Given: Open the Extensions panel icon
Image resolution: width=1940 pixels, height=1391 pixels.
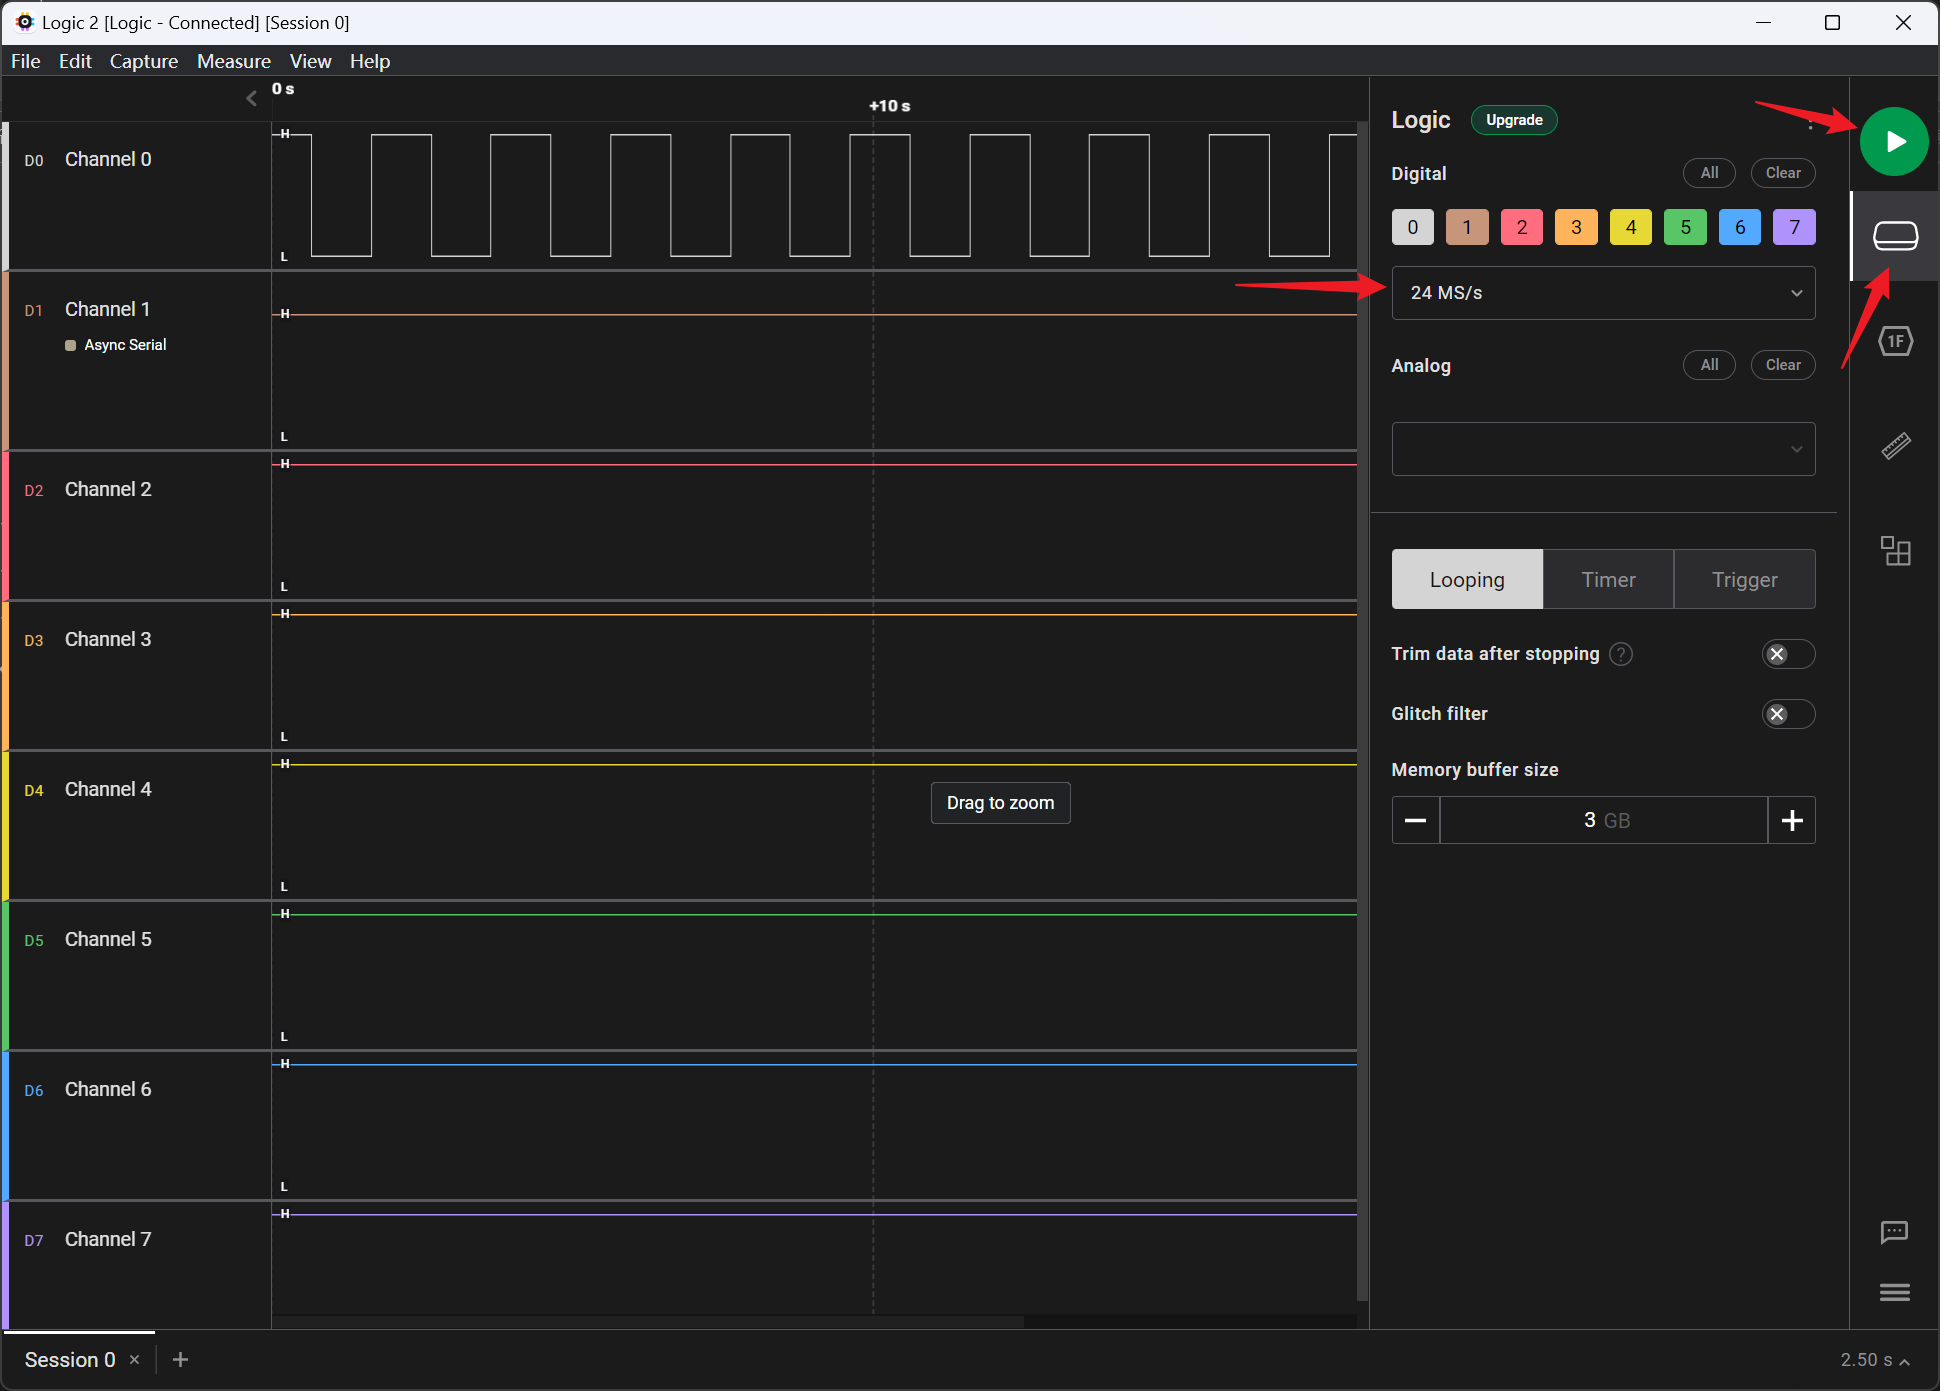Looking at the screenshot, I should coord(1895,551).
